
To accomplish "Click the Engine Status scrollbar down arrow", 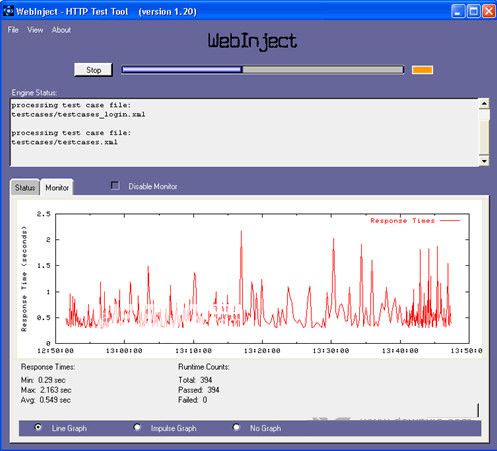I will point(484,161).
